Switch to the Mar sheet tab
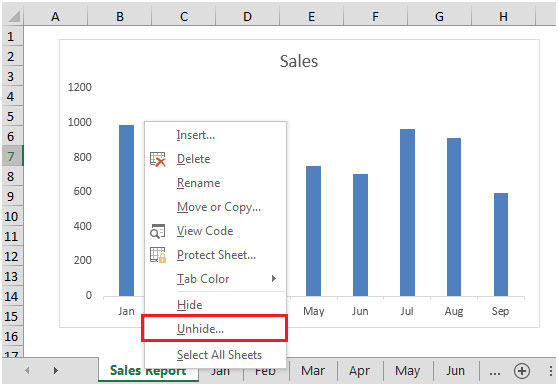Image resolution: width=558 pixels, height=386 pixels. coord(313,371)
